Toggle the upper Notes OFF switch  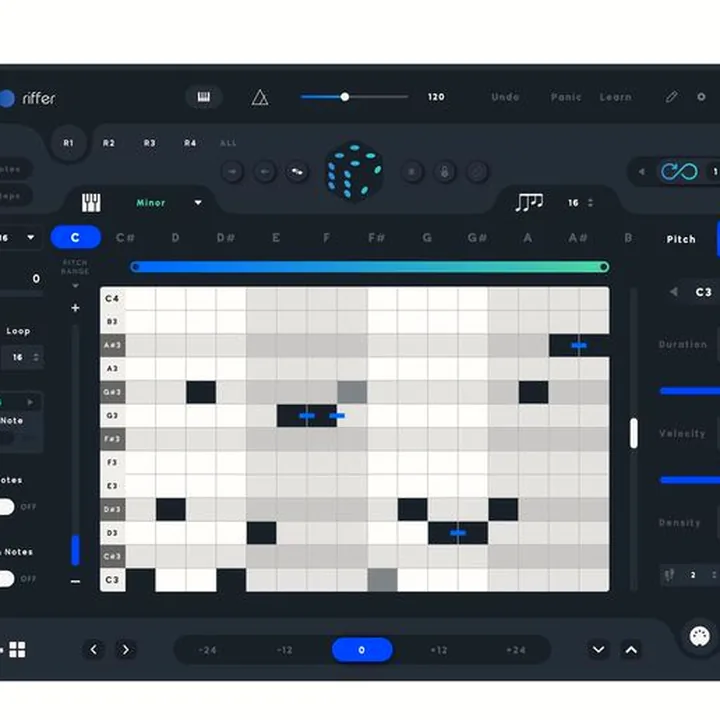click(6, 507)
